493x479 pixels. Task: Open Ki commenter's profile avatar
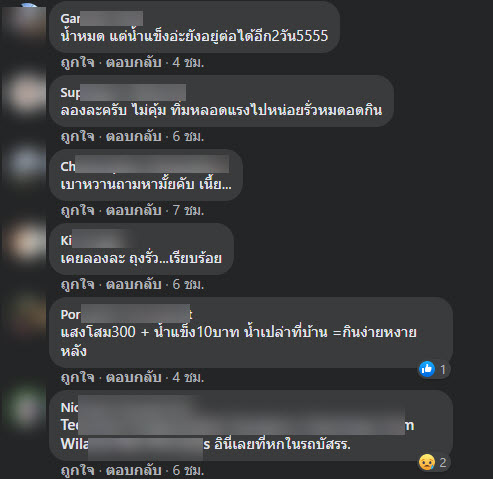[x=24, y=243]
